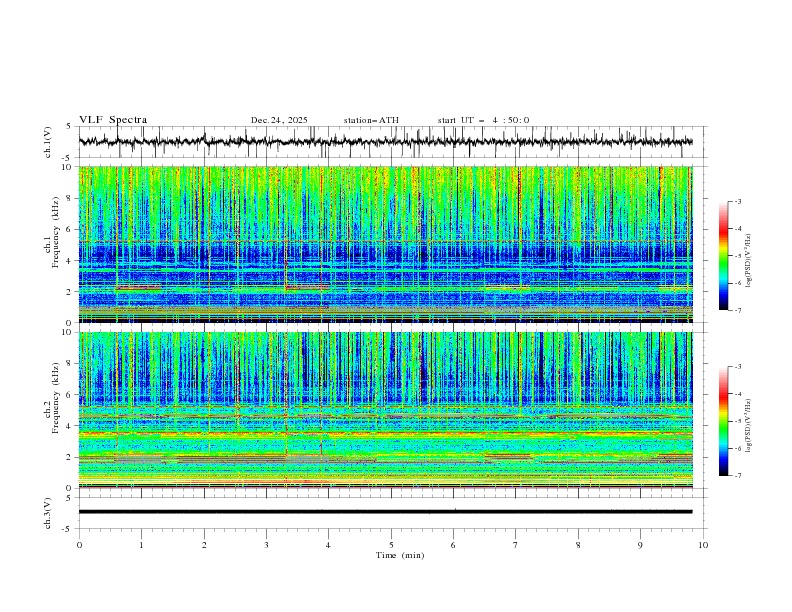The height and width of the screenshot is (612, 792).
Task: Select the date text "Dec.24, 2025"
Action: pos(279,120)
